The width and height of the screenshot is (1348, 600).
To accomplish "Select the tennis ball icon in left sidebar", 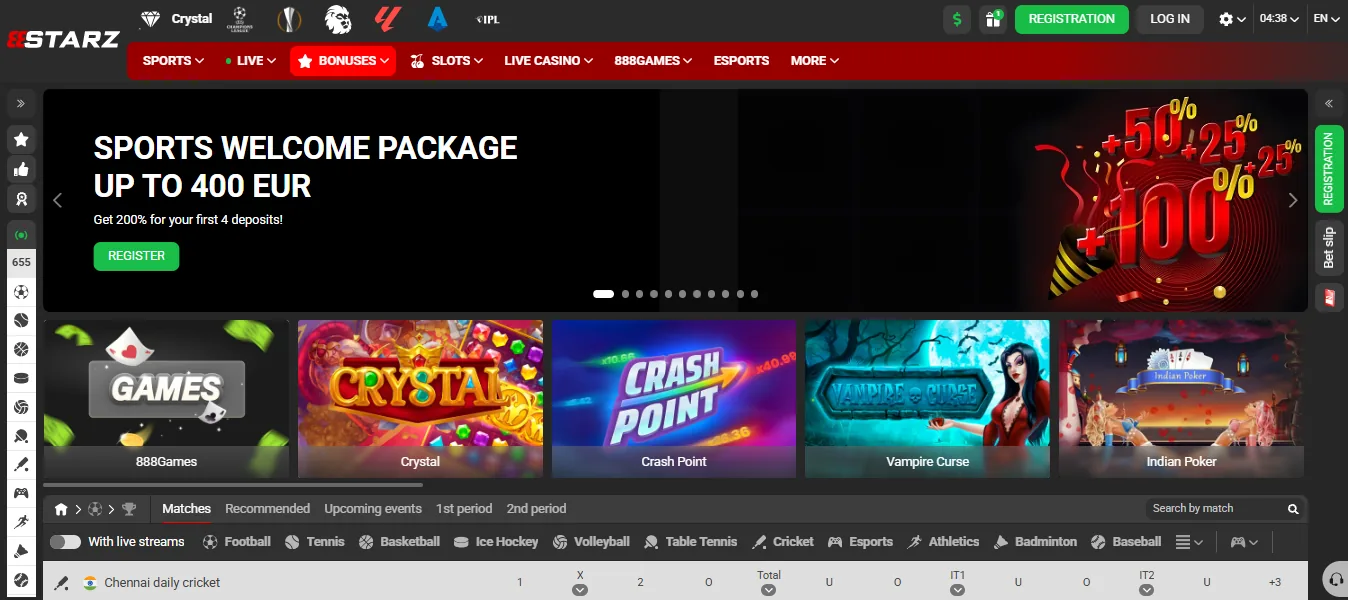I will tap(21, 321).
